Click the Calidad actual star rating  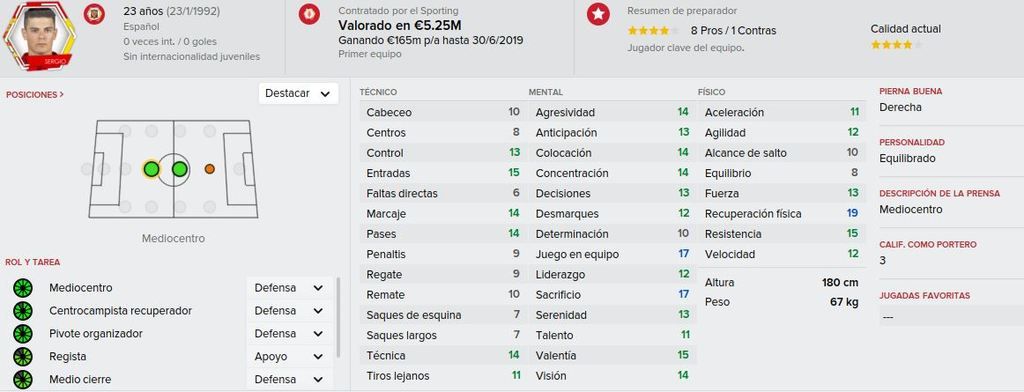(x=897, y=45)
